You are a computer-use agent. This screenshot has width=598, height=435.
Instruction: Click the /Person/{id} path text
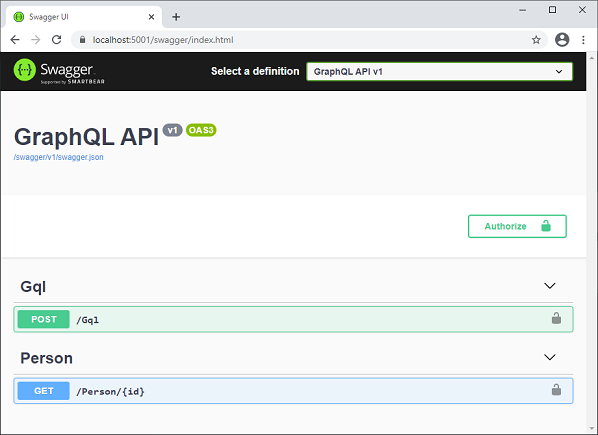[110, 392]
